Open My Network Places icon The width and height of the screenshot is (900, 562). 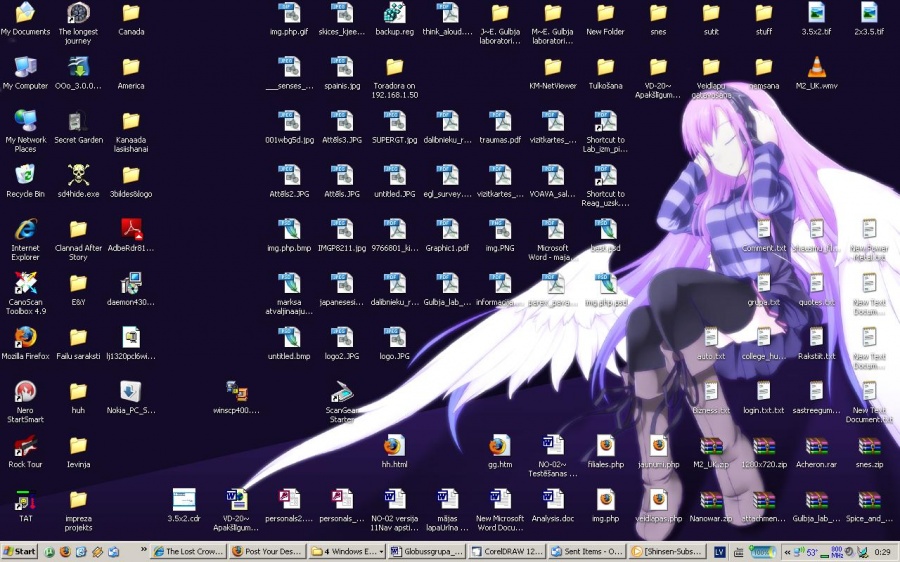point(25,131)
